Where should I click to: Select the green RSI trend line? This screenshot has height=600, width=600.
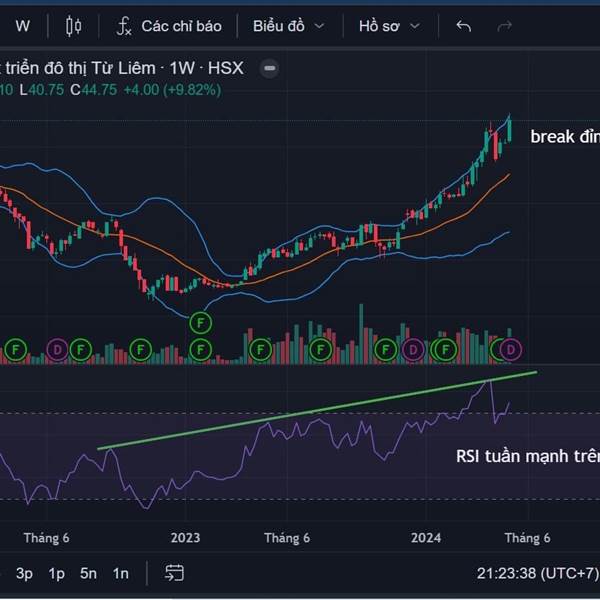(318, 411)
